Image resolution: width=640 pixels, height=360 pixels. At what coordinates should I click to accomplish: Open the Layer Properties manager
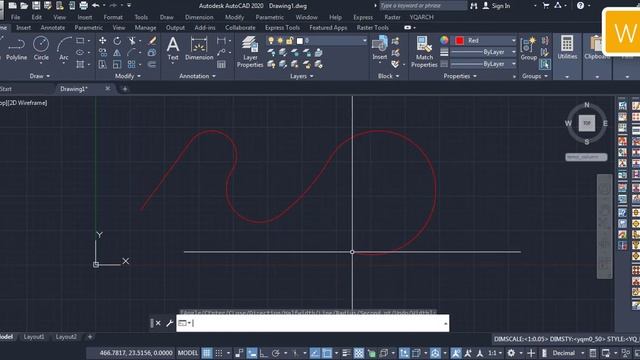point(250,52)
